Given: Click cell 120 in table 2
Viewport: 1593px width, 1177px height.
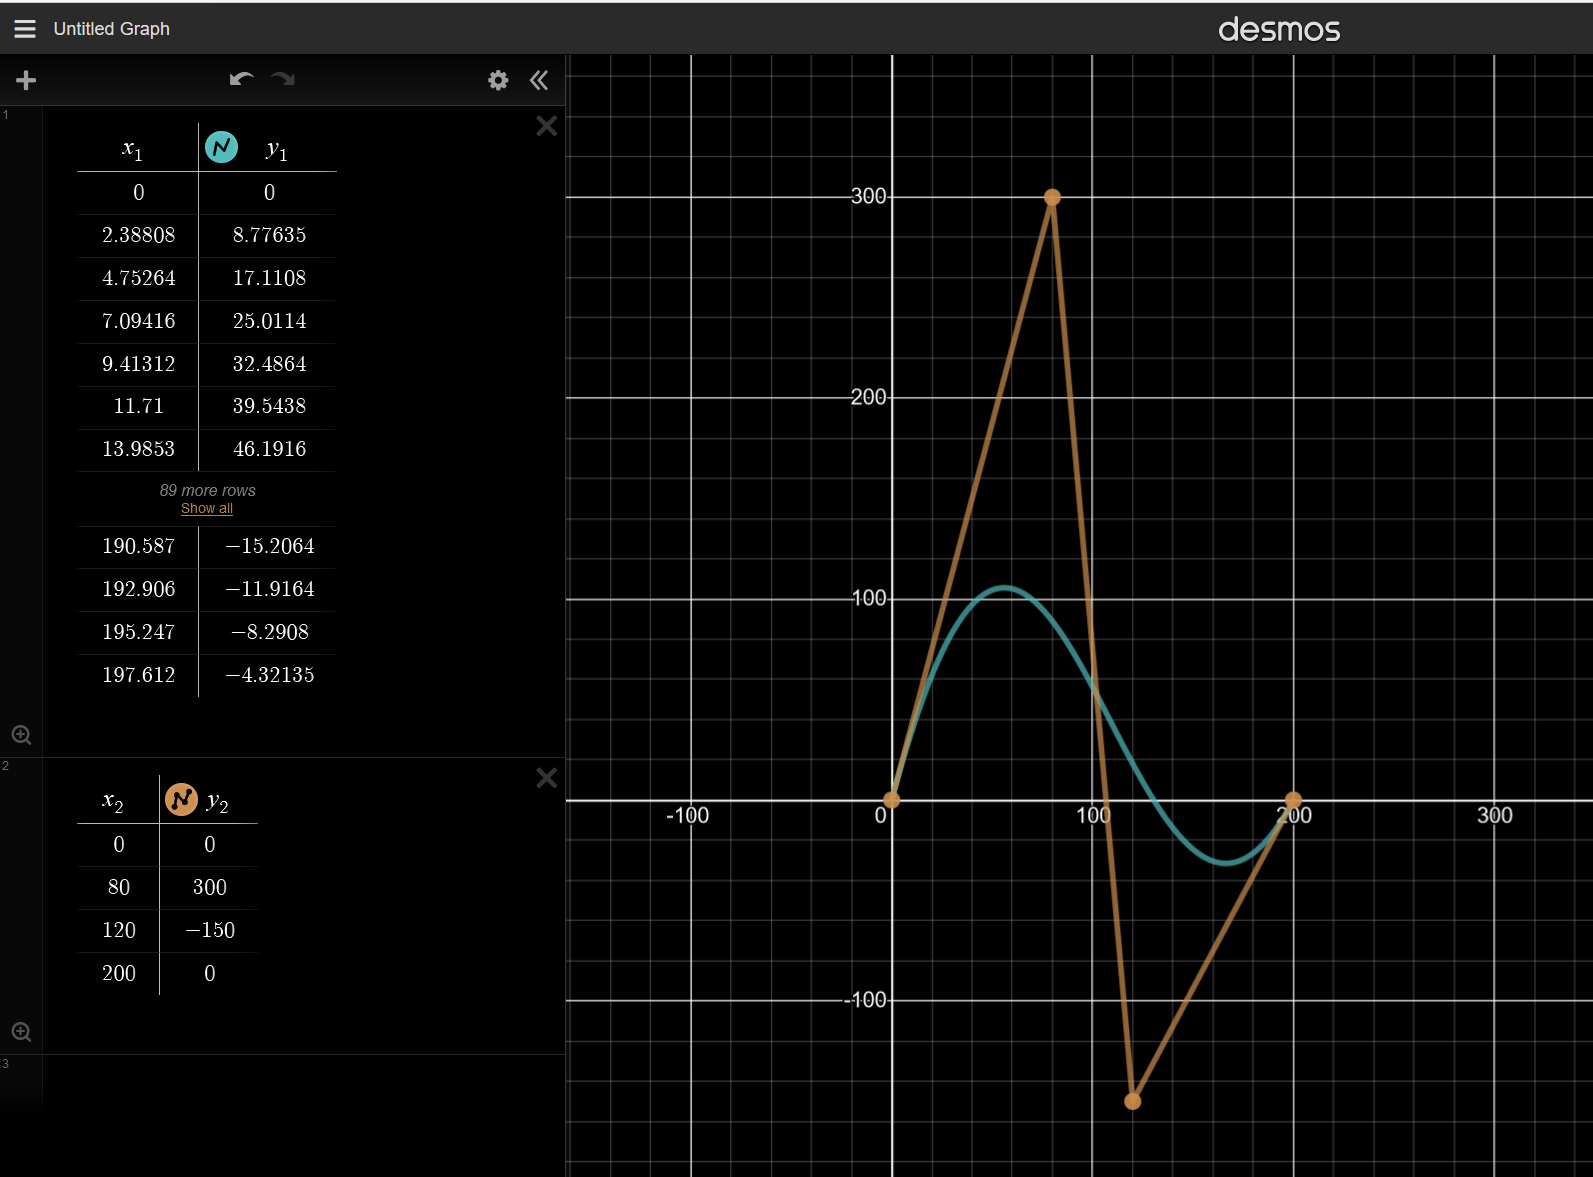Looking at the screenshot, I should coord(118,930).
